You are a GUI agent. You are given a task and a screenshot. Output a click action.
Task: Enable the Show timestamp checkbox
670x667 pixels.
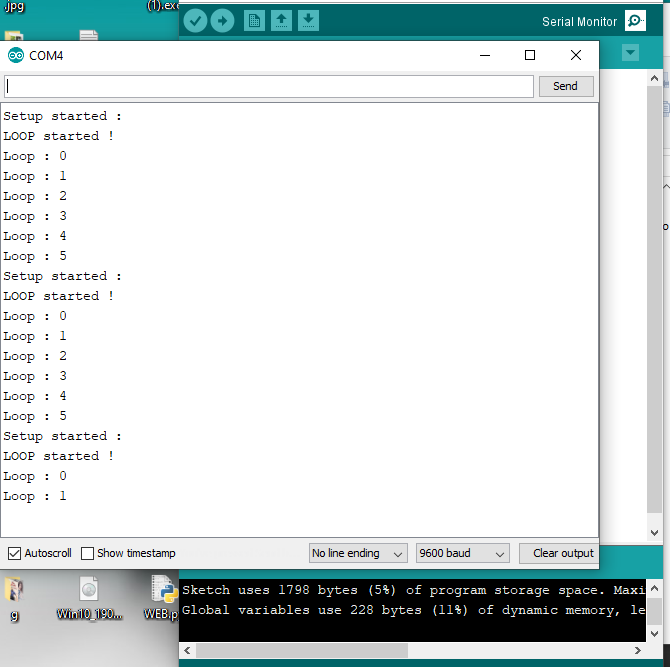(x=88, y=553)
